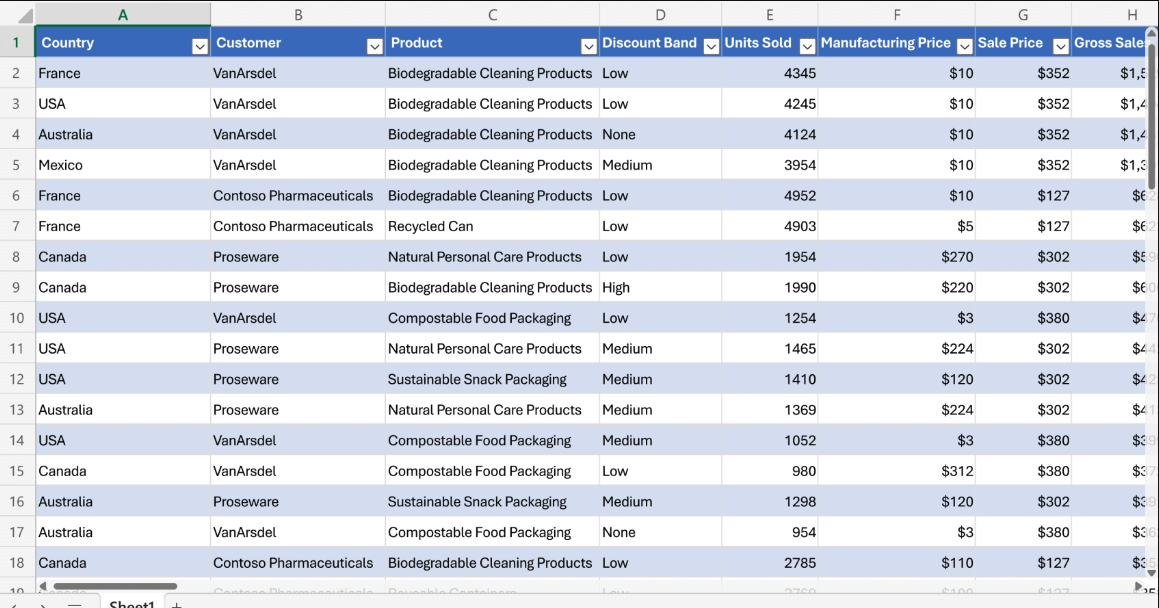This screenshot has width=1159, height=608.
Task: Select row 16 header
Action: [x=16, y=502]
